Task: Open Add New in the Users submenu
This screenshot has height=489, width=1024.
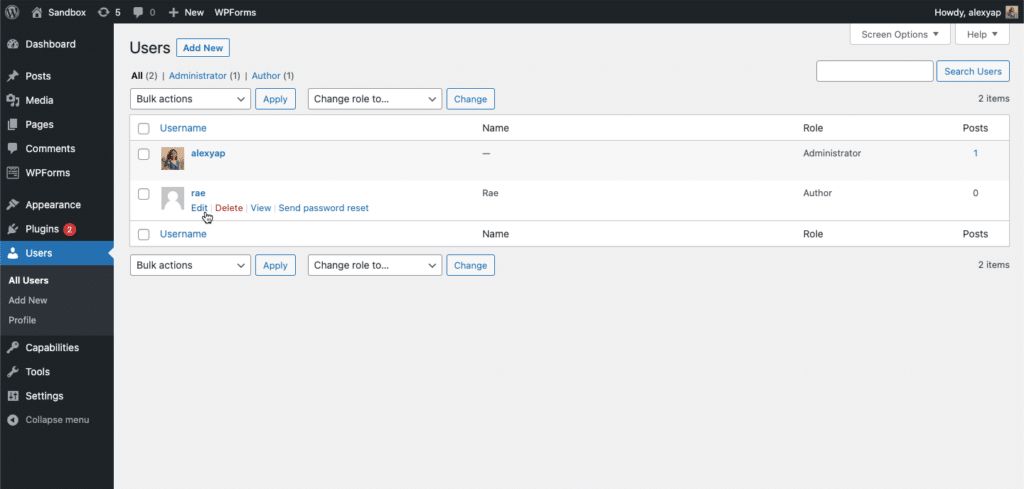Action: [28, 300]
